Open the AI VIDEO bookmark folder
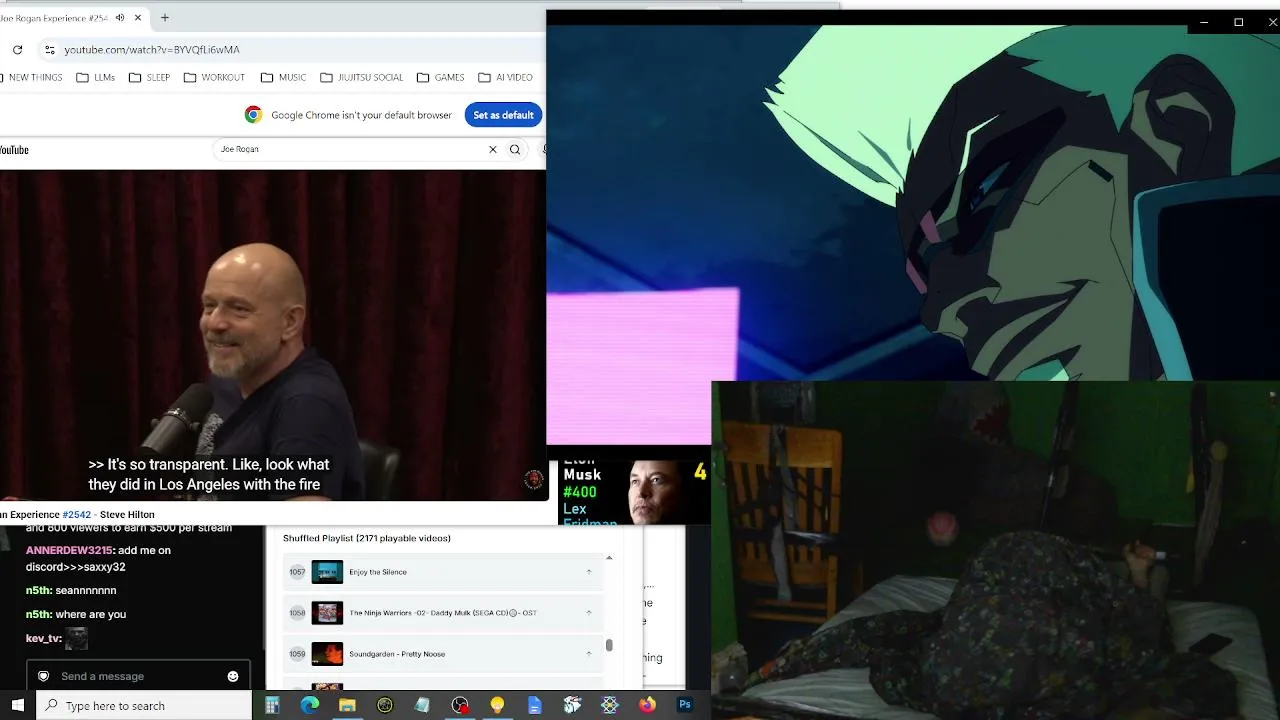1280x720 pixels. [x=505, y=77]
